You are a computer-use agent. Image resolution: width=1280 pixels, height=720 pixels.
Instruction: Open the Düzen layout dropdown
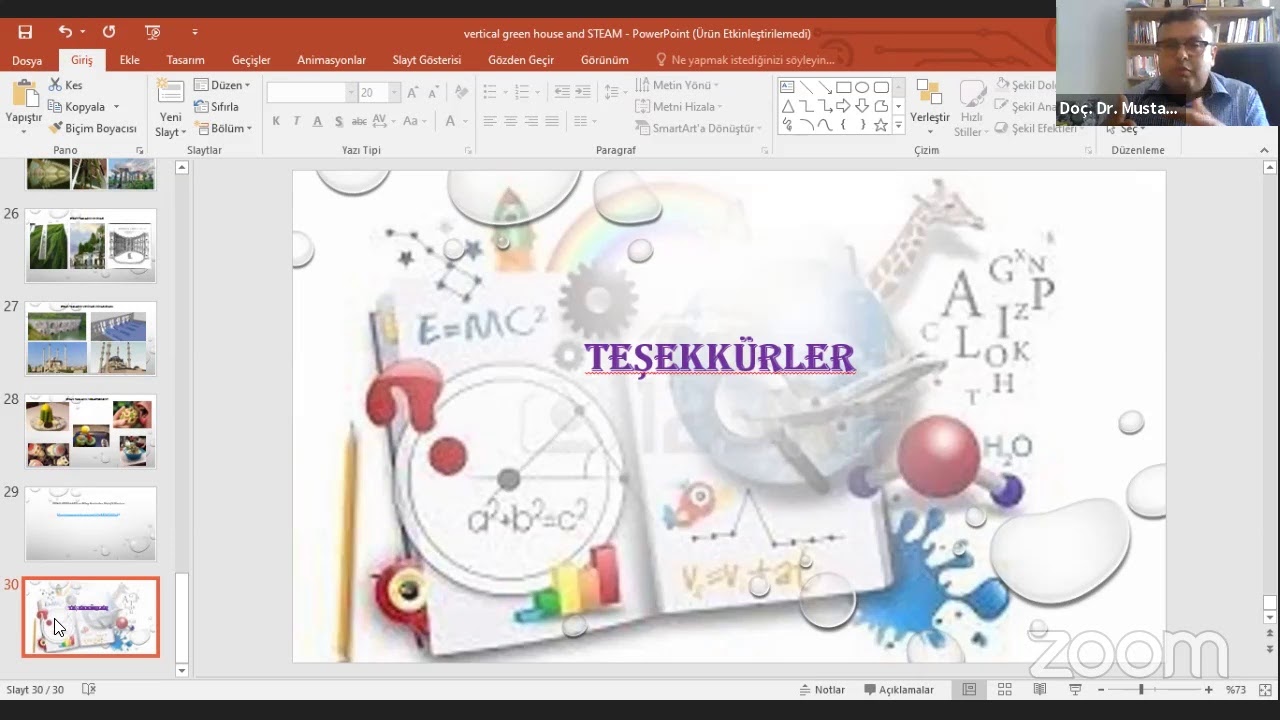click(222, 85)
